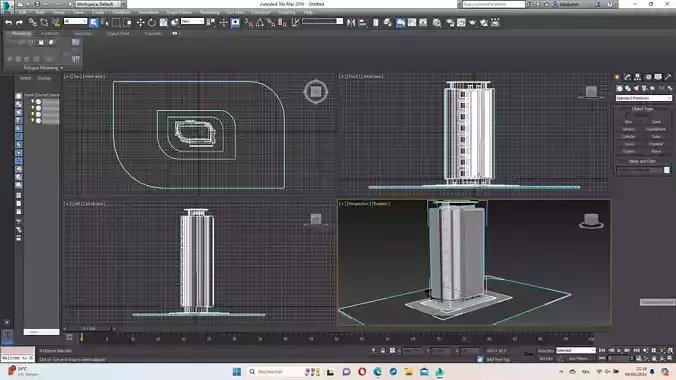676x380 pixels.
Task: Open the reference coordinate system dropdown
Action: pos(192,21)
